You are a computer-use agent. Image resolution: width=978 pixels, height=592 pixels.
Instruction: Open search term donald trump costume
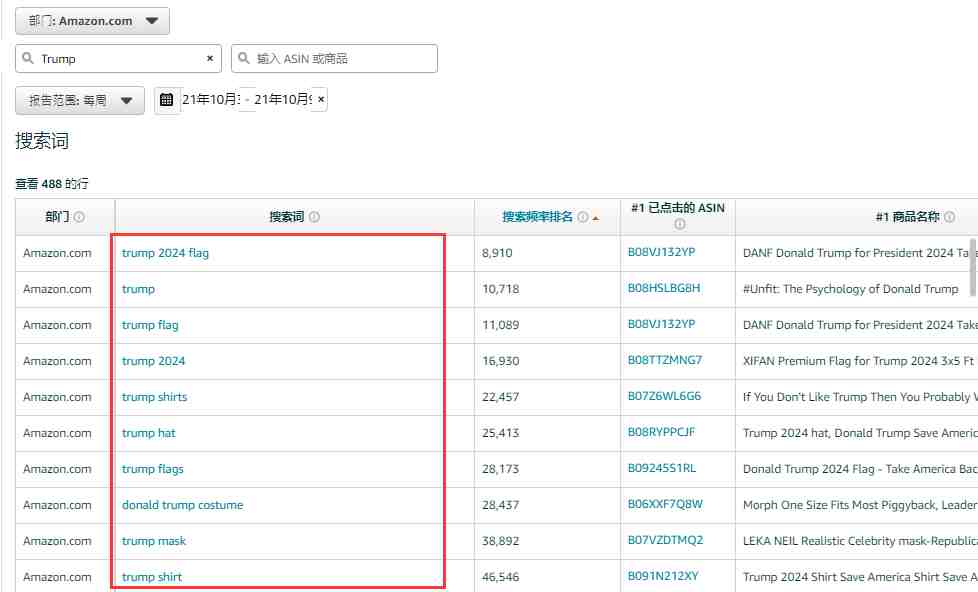click(183, 505)
